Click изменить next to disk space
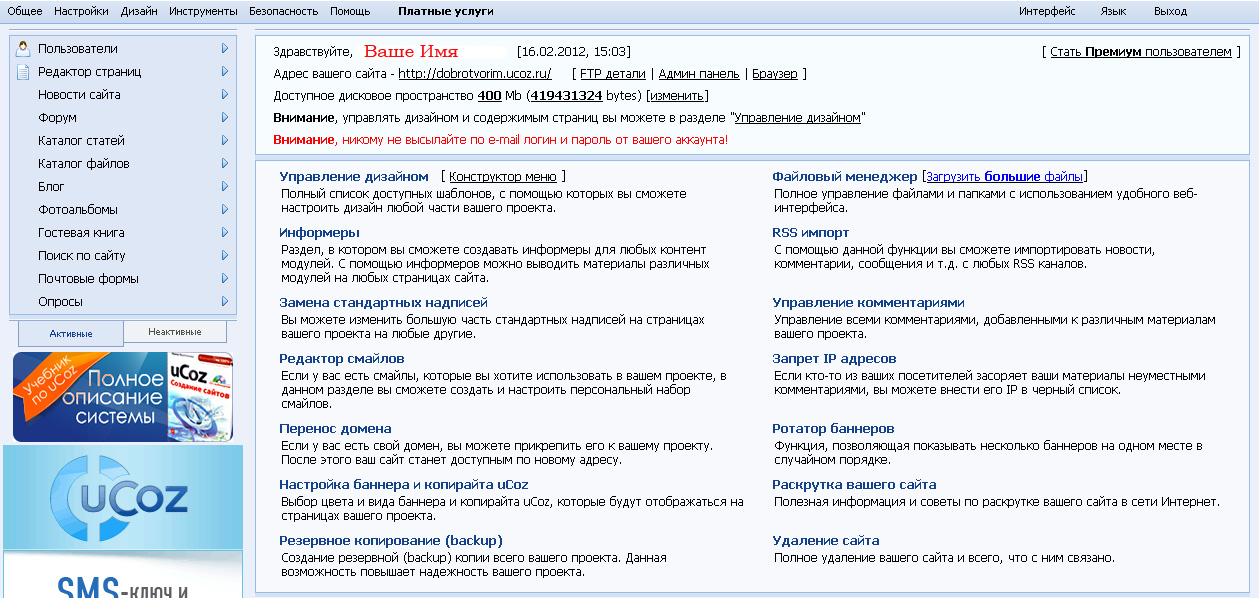Screen dimensions: 1259x598 [678, 96]
